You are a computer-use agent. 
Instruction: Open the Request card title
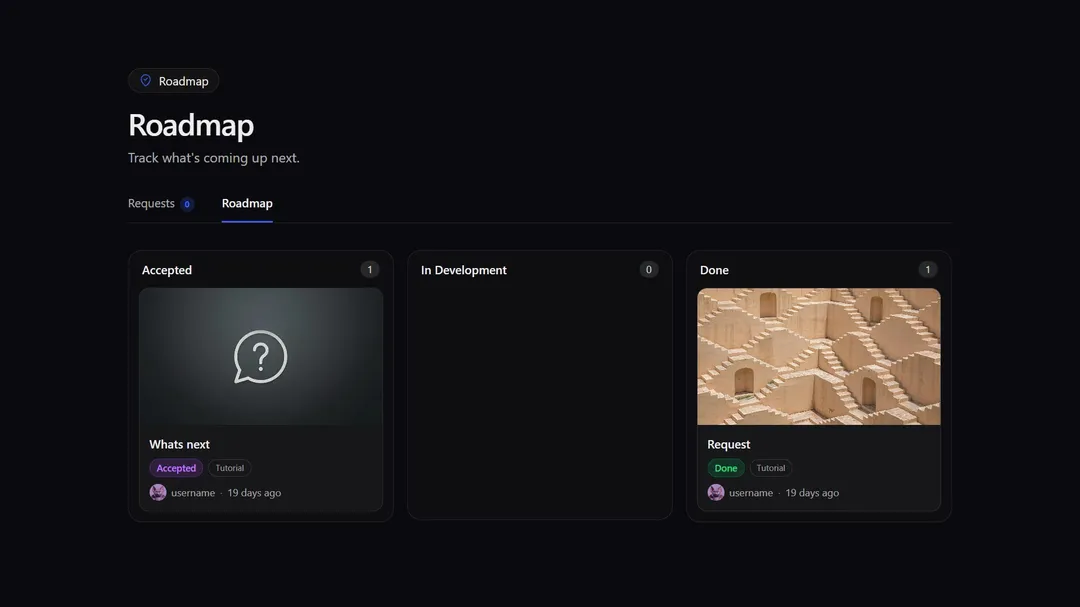coord(729,444)
